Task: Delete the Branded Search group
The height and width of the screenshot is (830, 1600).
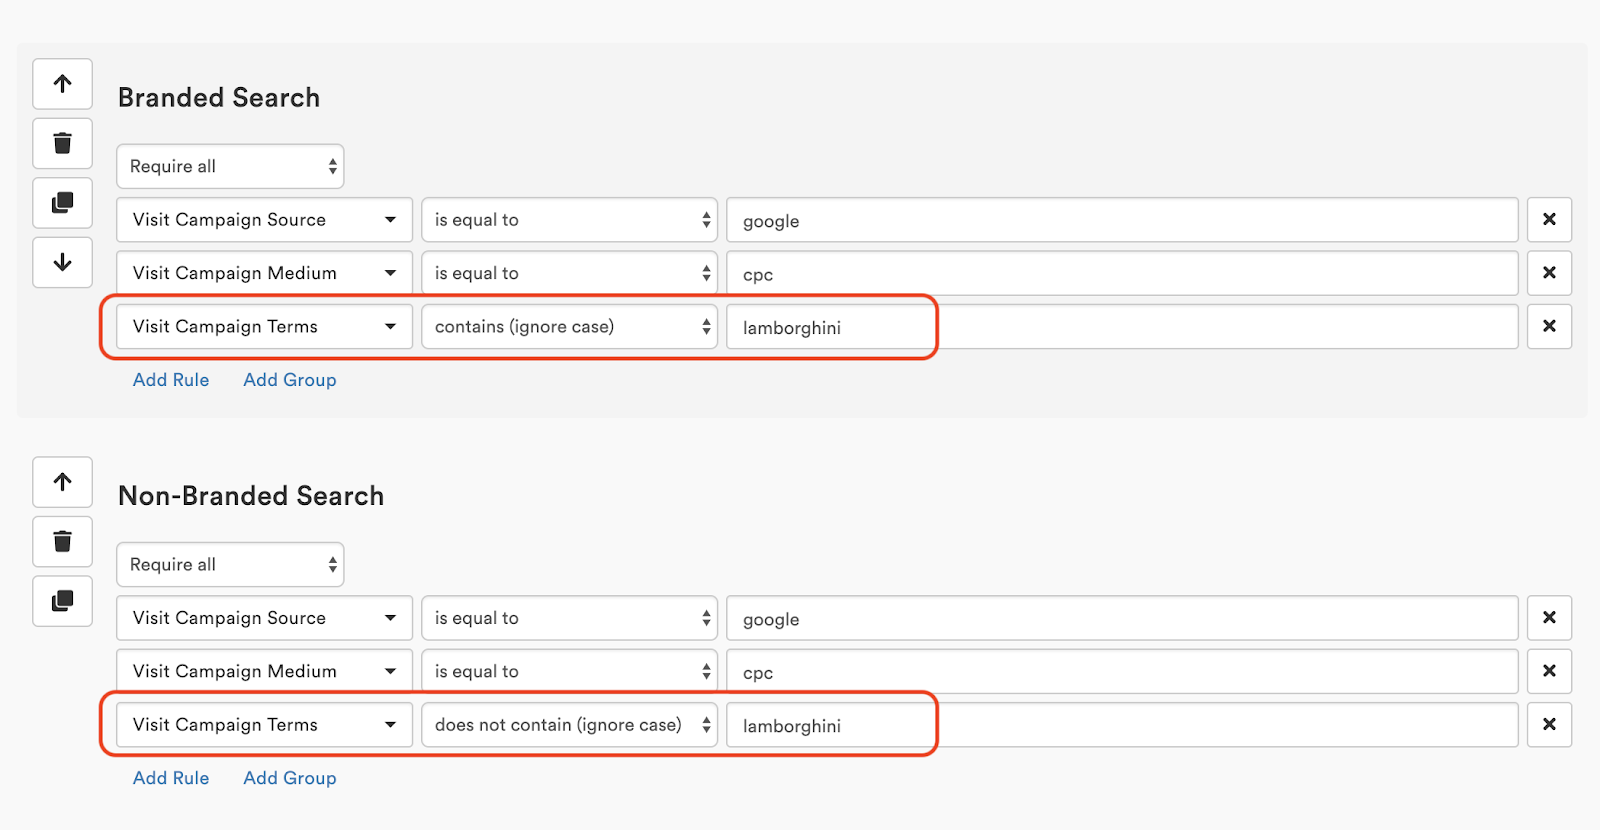Action: pyautogui.click(x=63, y=143)
